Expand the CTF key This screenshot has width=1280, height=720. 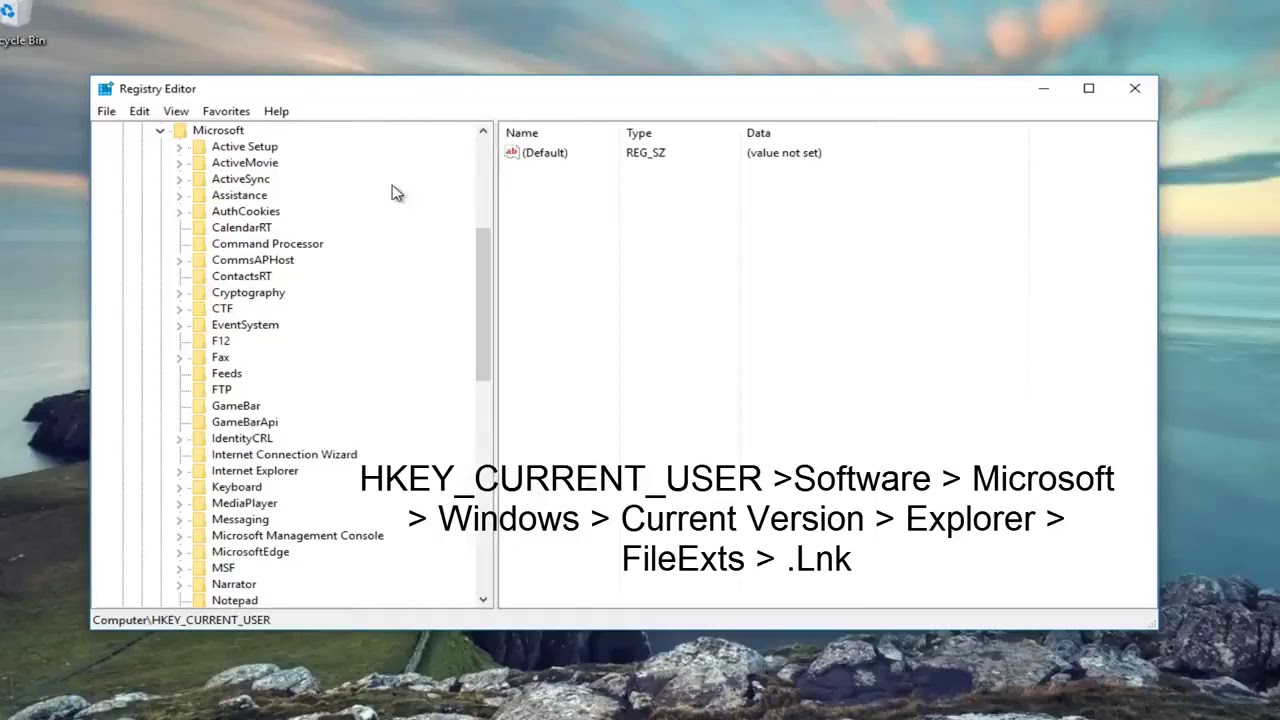coord(179,309)
